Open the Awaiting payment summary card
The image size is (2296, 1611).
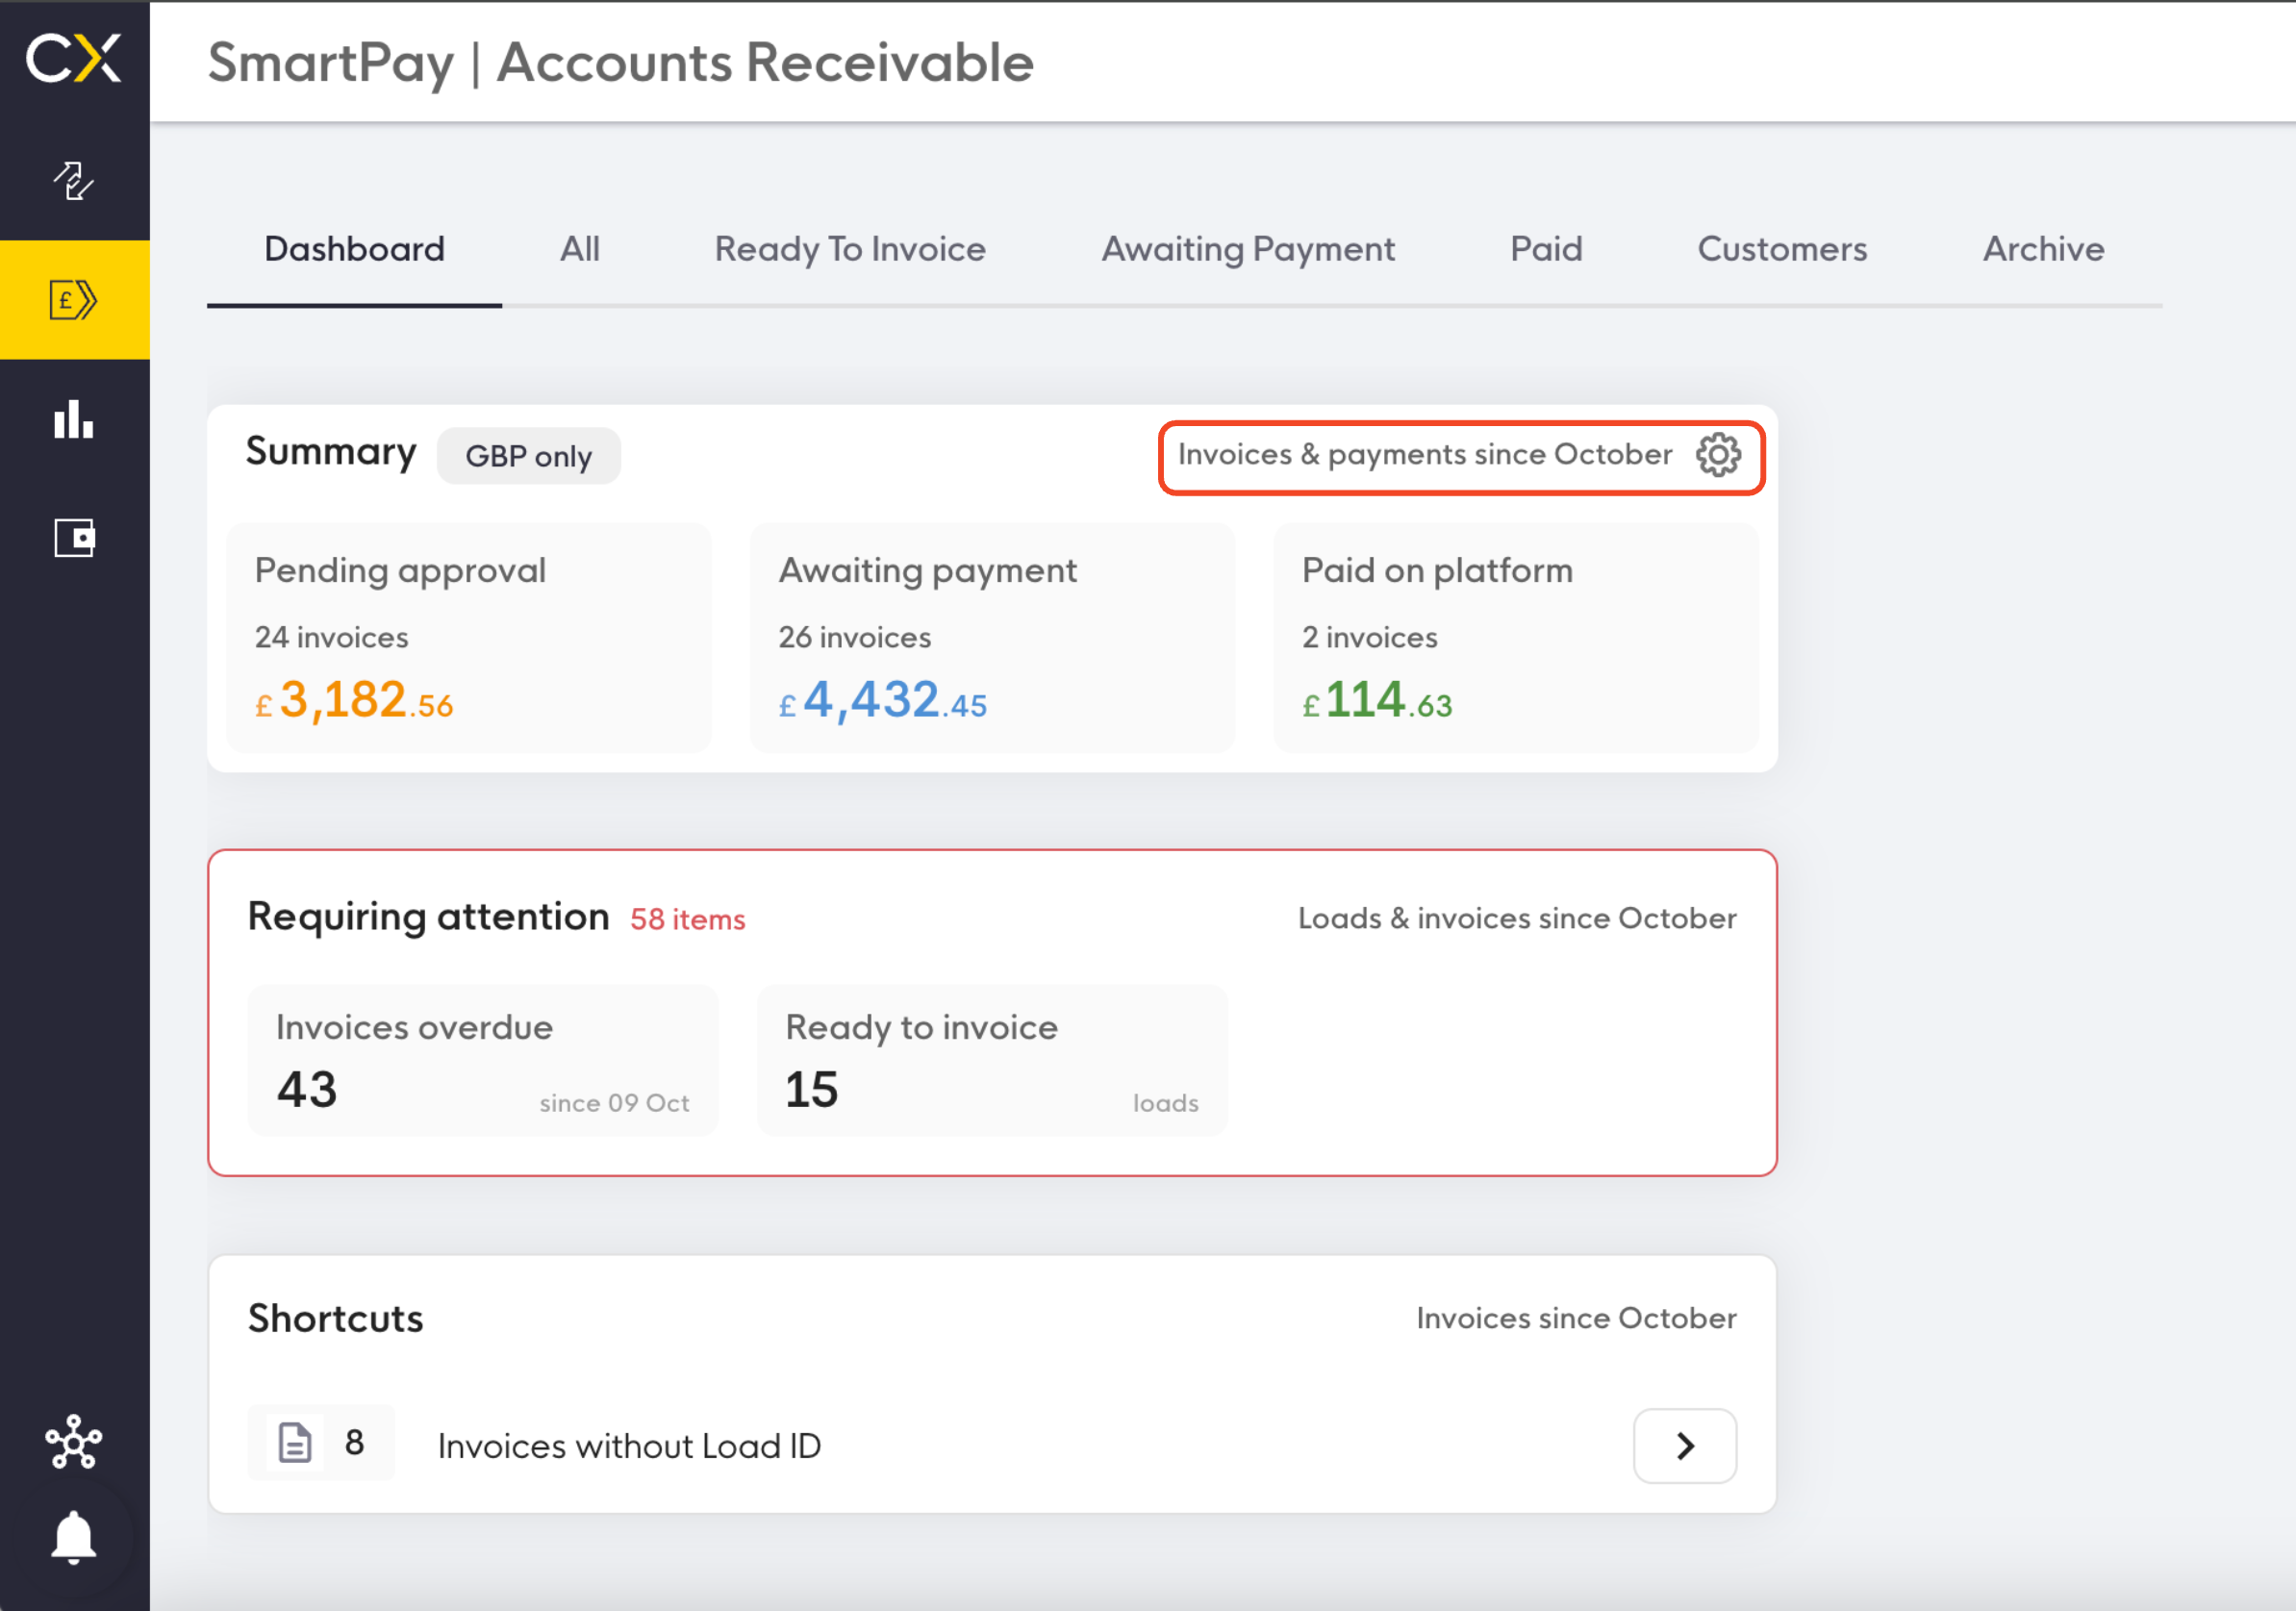tap(992, 638)
